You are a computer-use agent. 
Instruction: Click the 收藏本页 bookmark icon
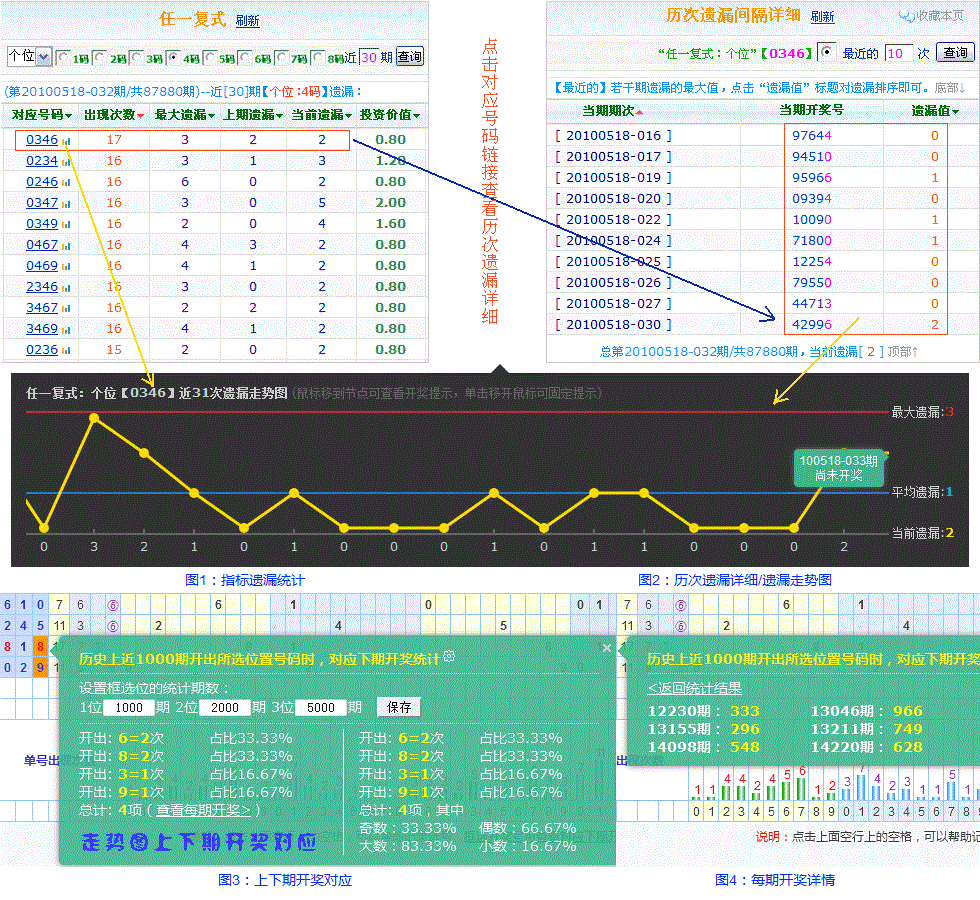pos(906,16)
